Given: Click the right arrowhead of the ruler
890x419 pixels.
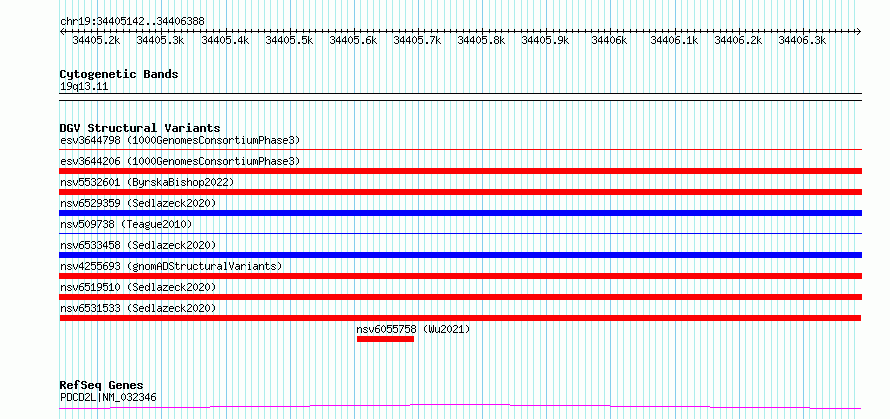Looking at the screenshot, I should pos(859,31).
